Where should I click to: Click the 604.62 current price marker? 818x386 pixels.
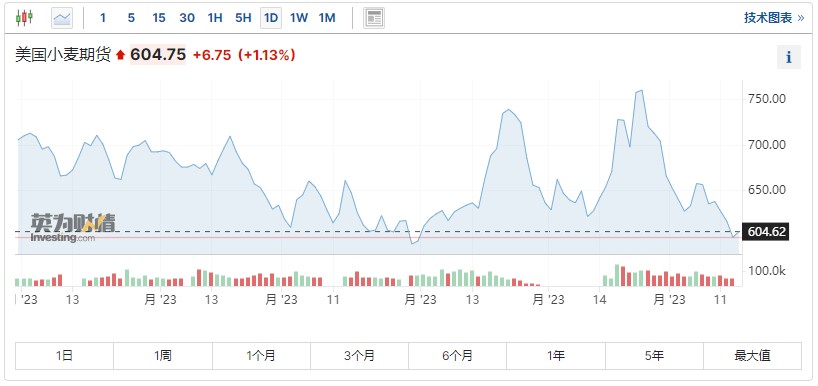[766, 232]
